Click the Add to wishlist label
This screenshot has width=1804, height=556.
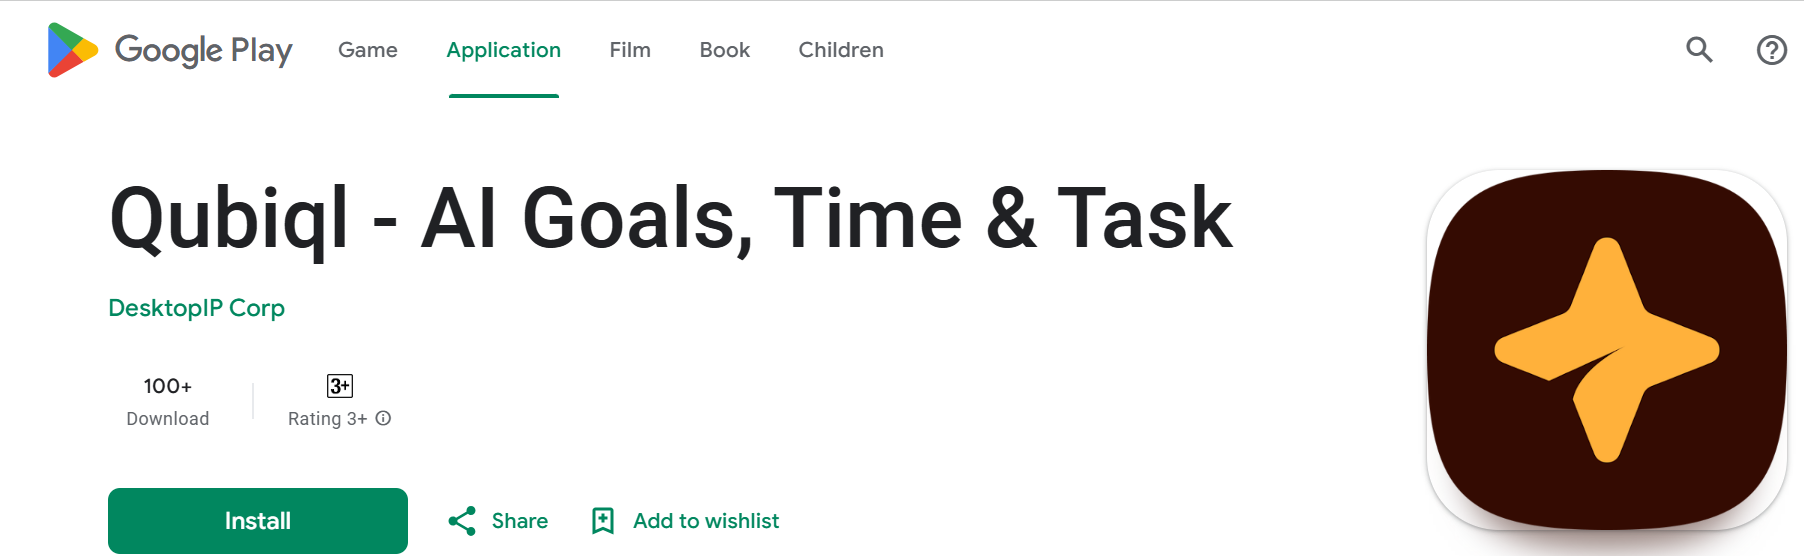point(706,521)
